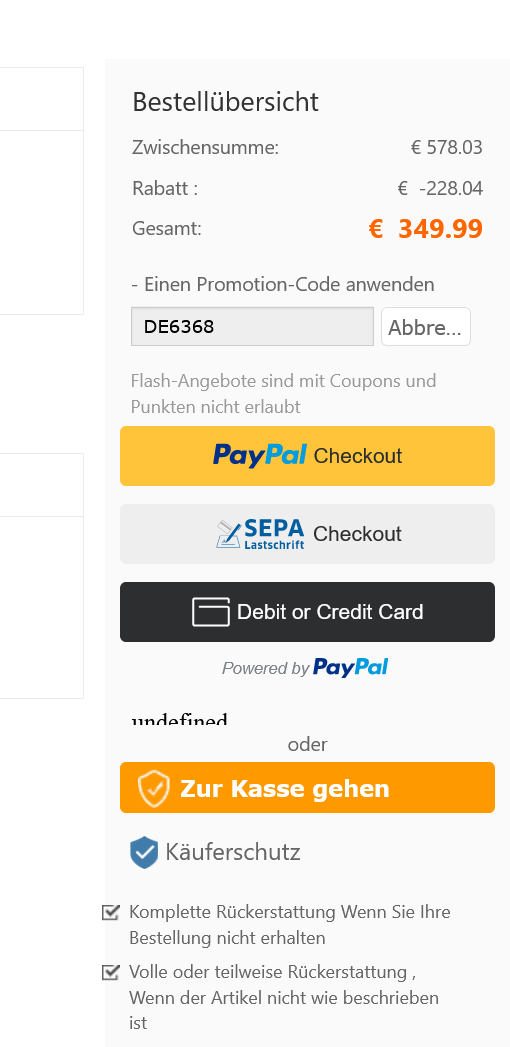Click the Flash-Angebote coupon notice text

click(284, 393)
